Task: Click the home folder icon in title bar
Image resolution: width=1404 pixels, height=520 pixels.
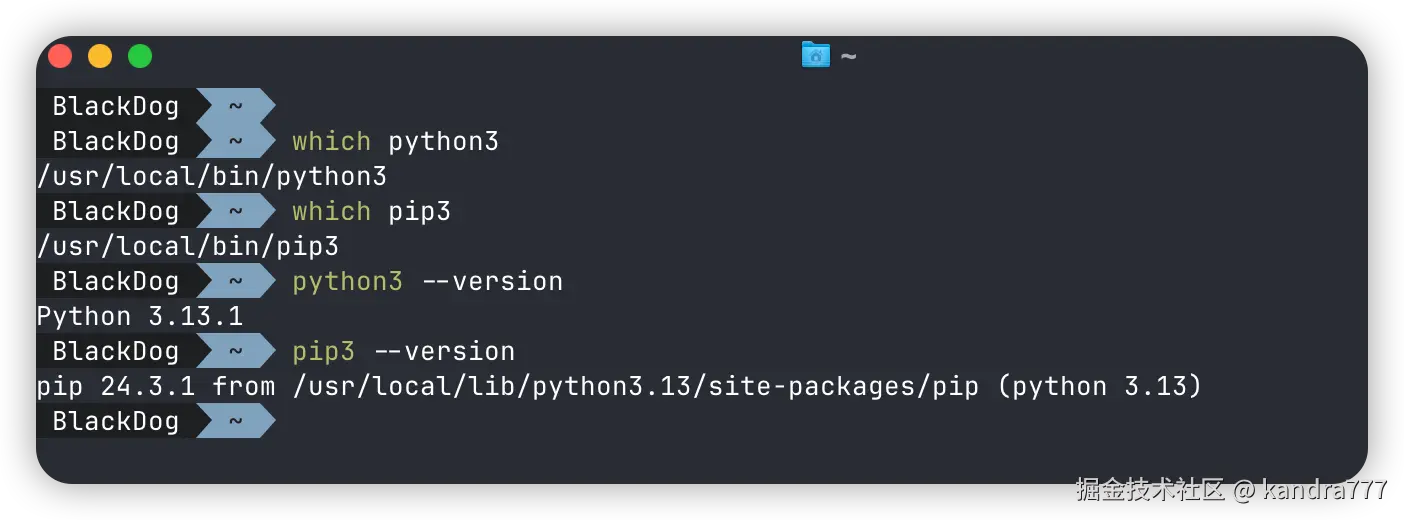Action: [x=816, y=55]
